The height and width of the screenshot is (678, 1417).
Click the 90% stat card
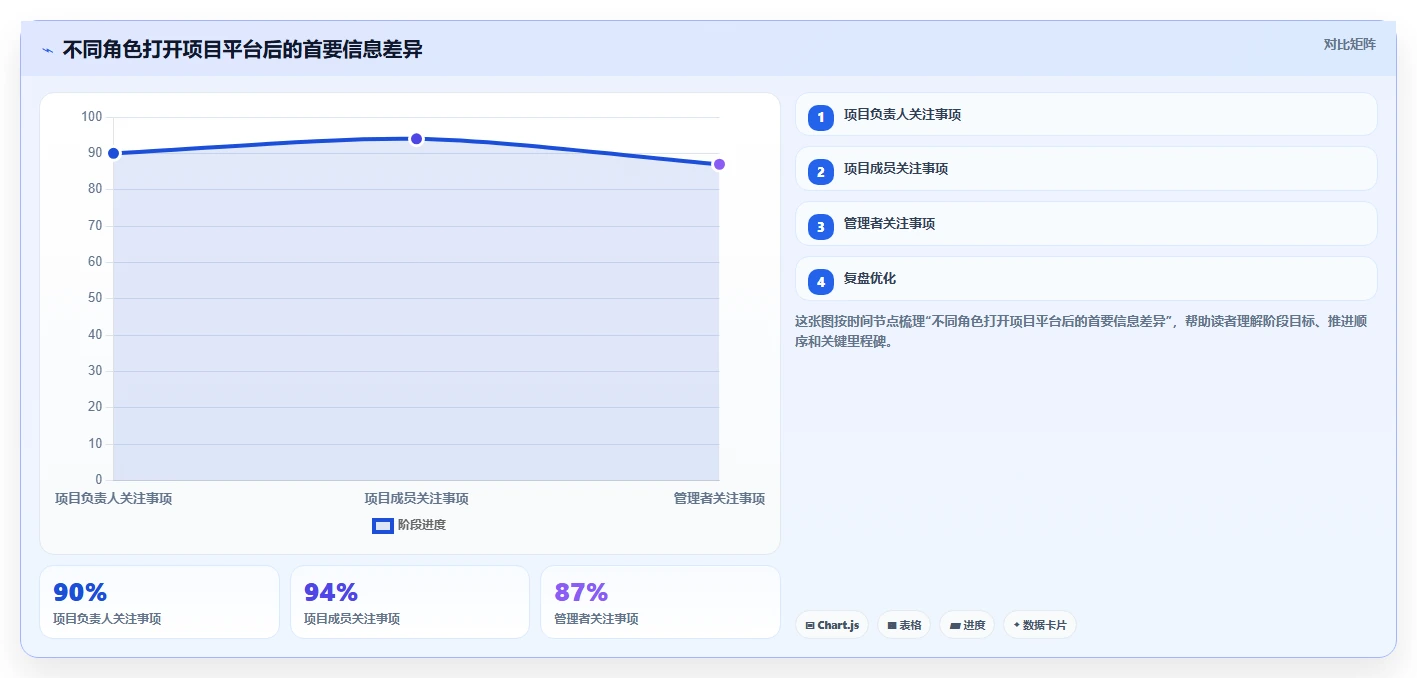[159, 602]
